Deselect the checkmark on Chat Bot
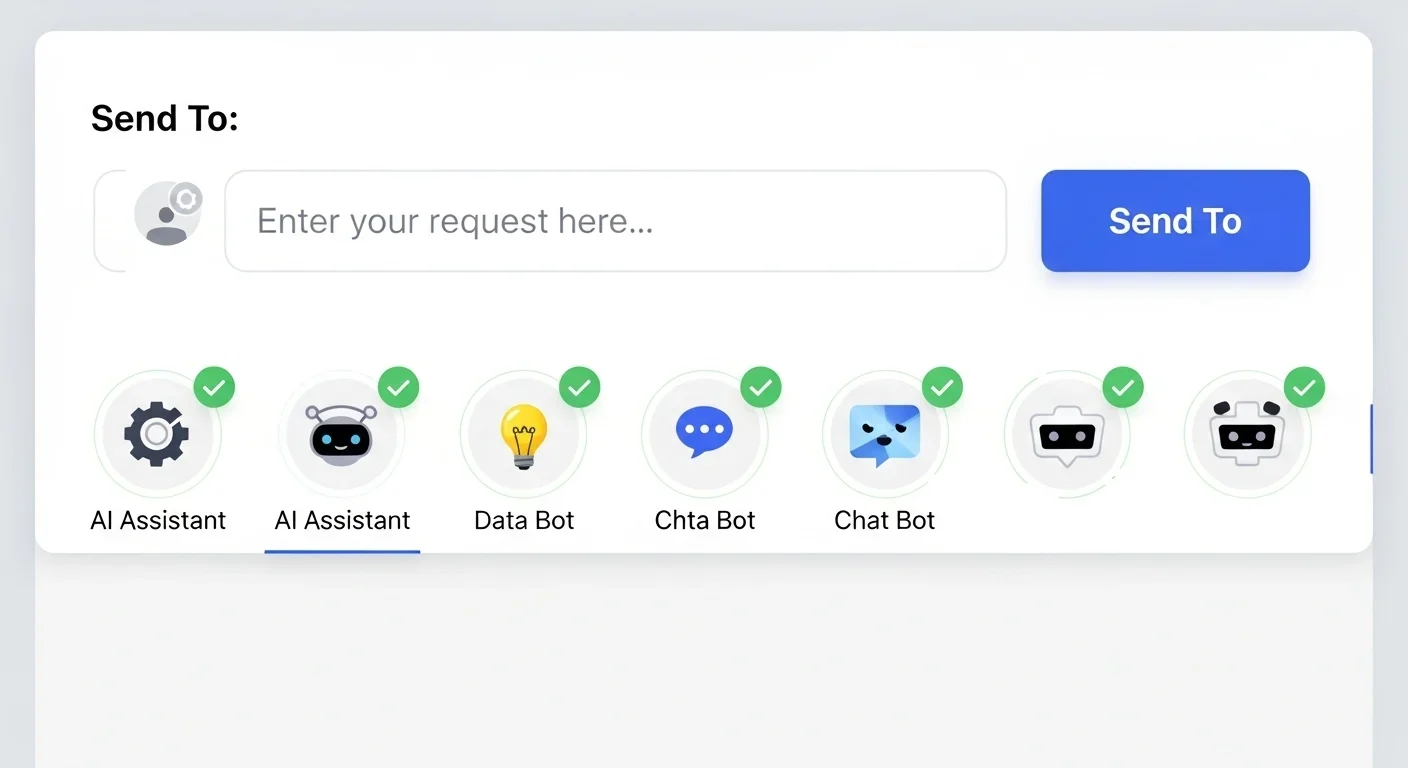 942,387
